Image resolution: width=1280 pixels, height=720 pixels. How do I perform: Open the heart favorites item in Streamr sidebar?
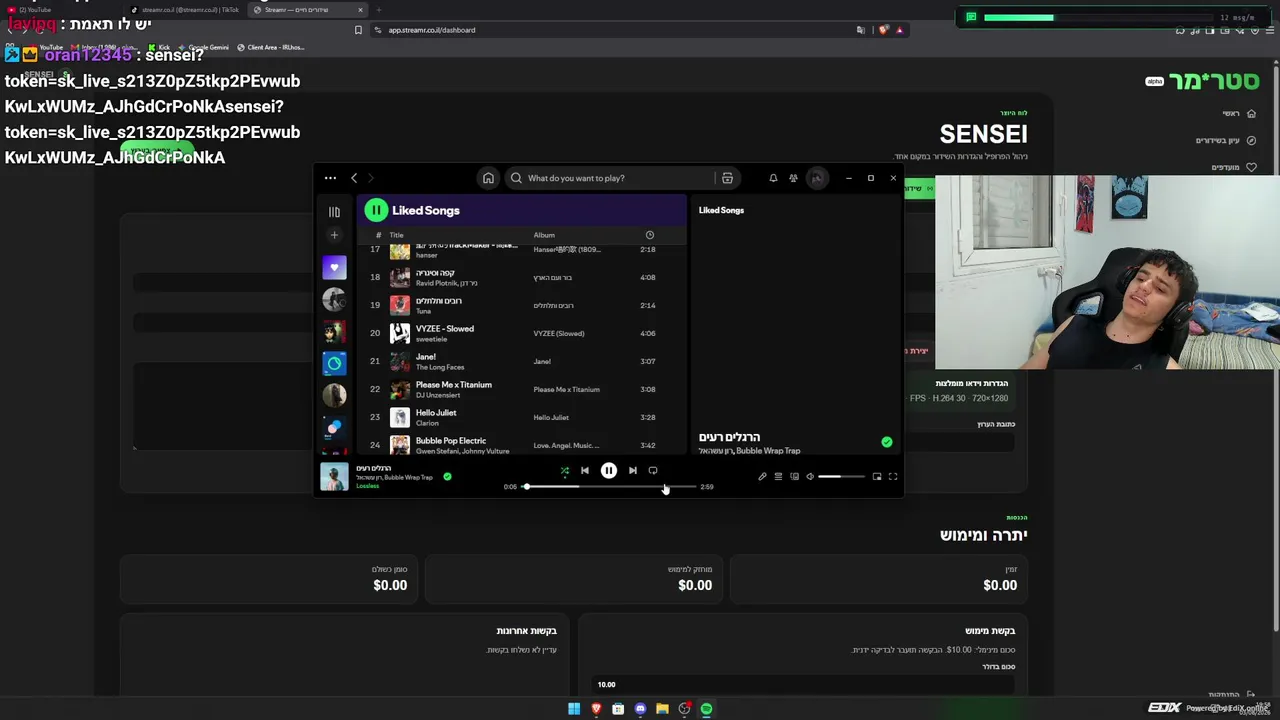click(x=1234, y=168)
